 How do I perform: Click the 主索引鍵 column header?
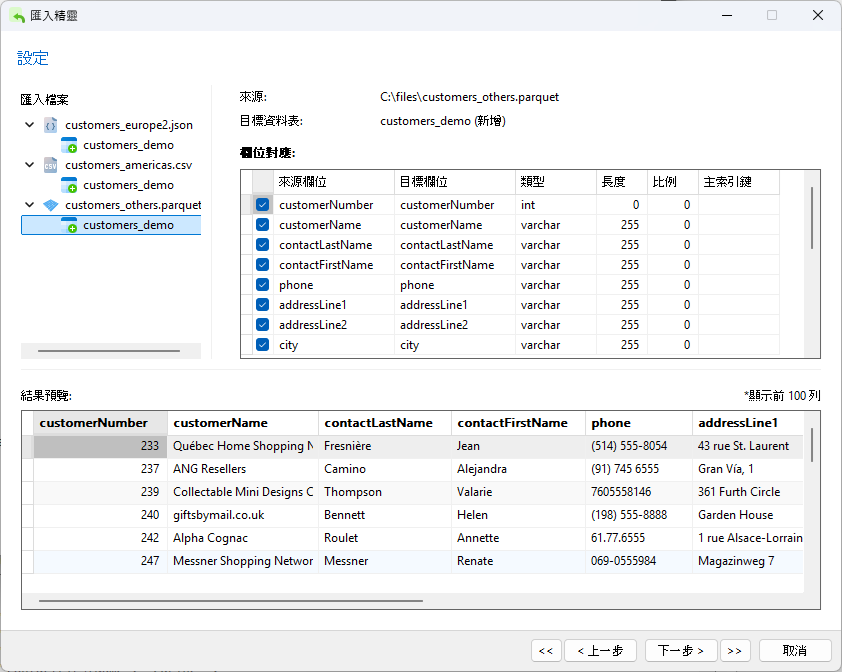click(739, 182)
